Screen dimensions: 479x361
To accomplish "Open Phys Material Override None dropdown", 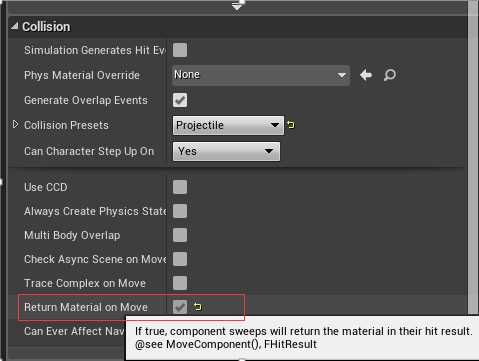I will [261, 75].
